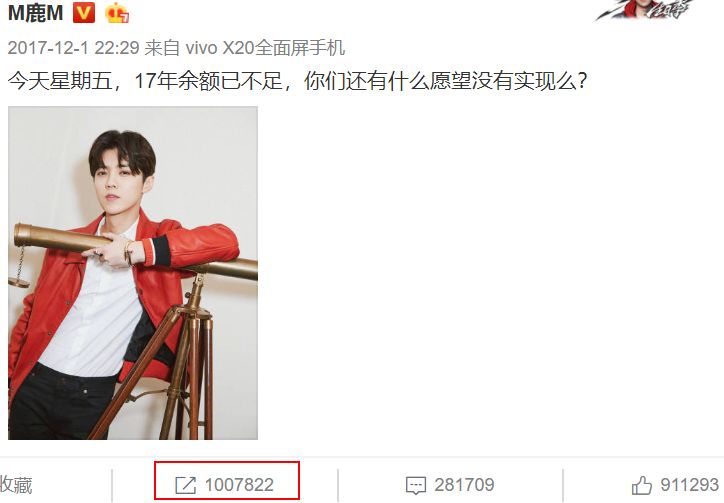Click the repost count 1007822
Screen dimensions: 724x503
tap(239, 485)
